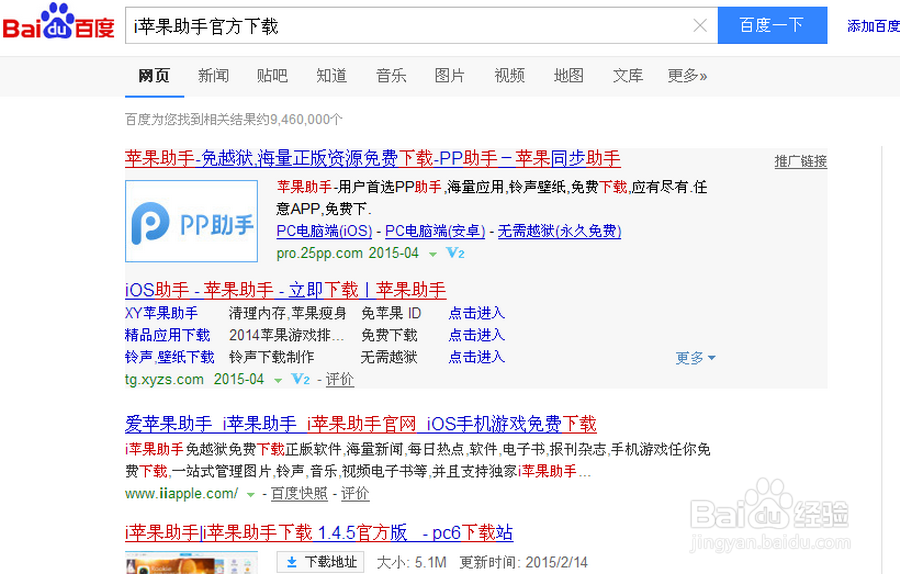Open the 爱苹果助手 i苹果助手官网 result title

click(x=360, y=424)
